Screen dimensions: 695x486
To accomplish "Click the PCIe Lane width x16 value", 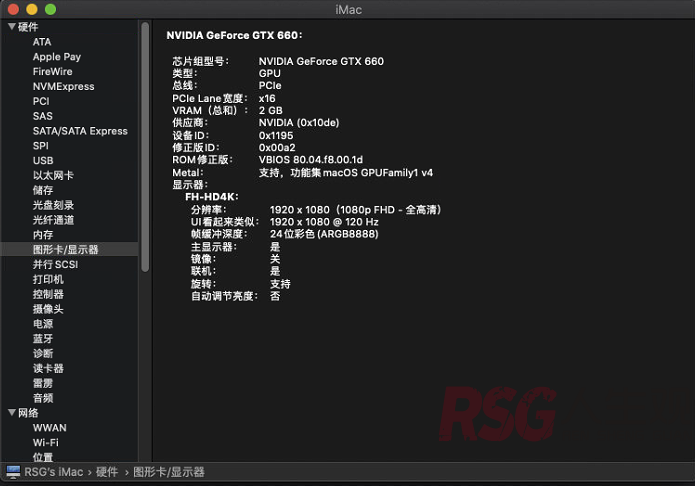I will (x=267, y=98).
